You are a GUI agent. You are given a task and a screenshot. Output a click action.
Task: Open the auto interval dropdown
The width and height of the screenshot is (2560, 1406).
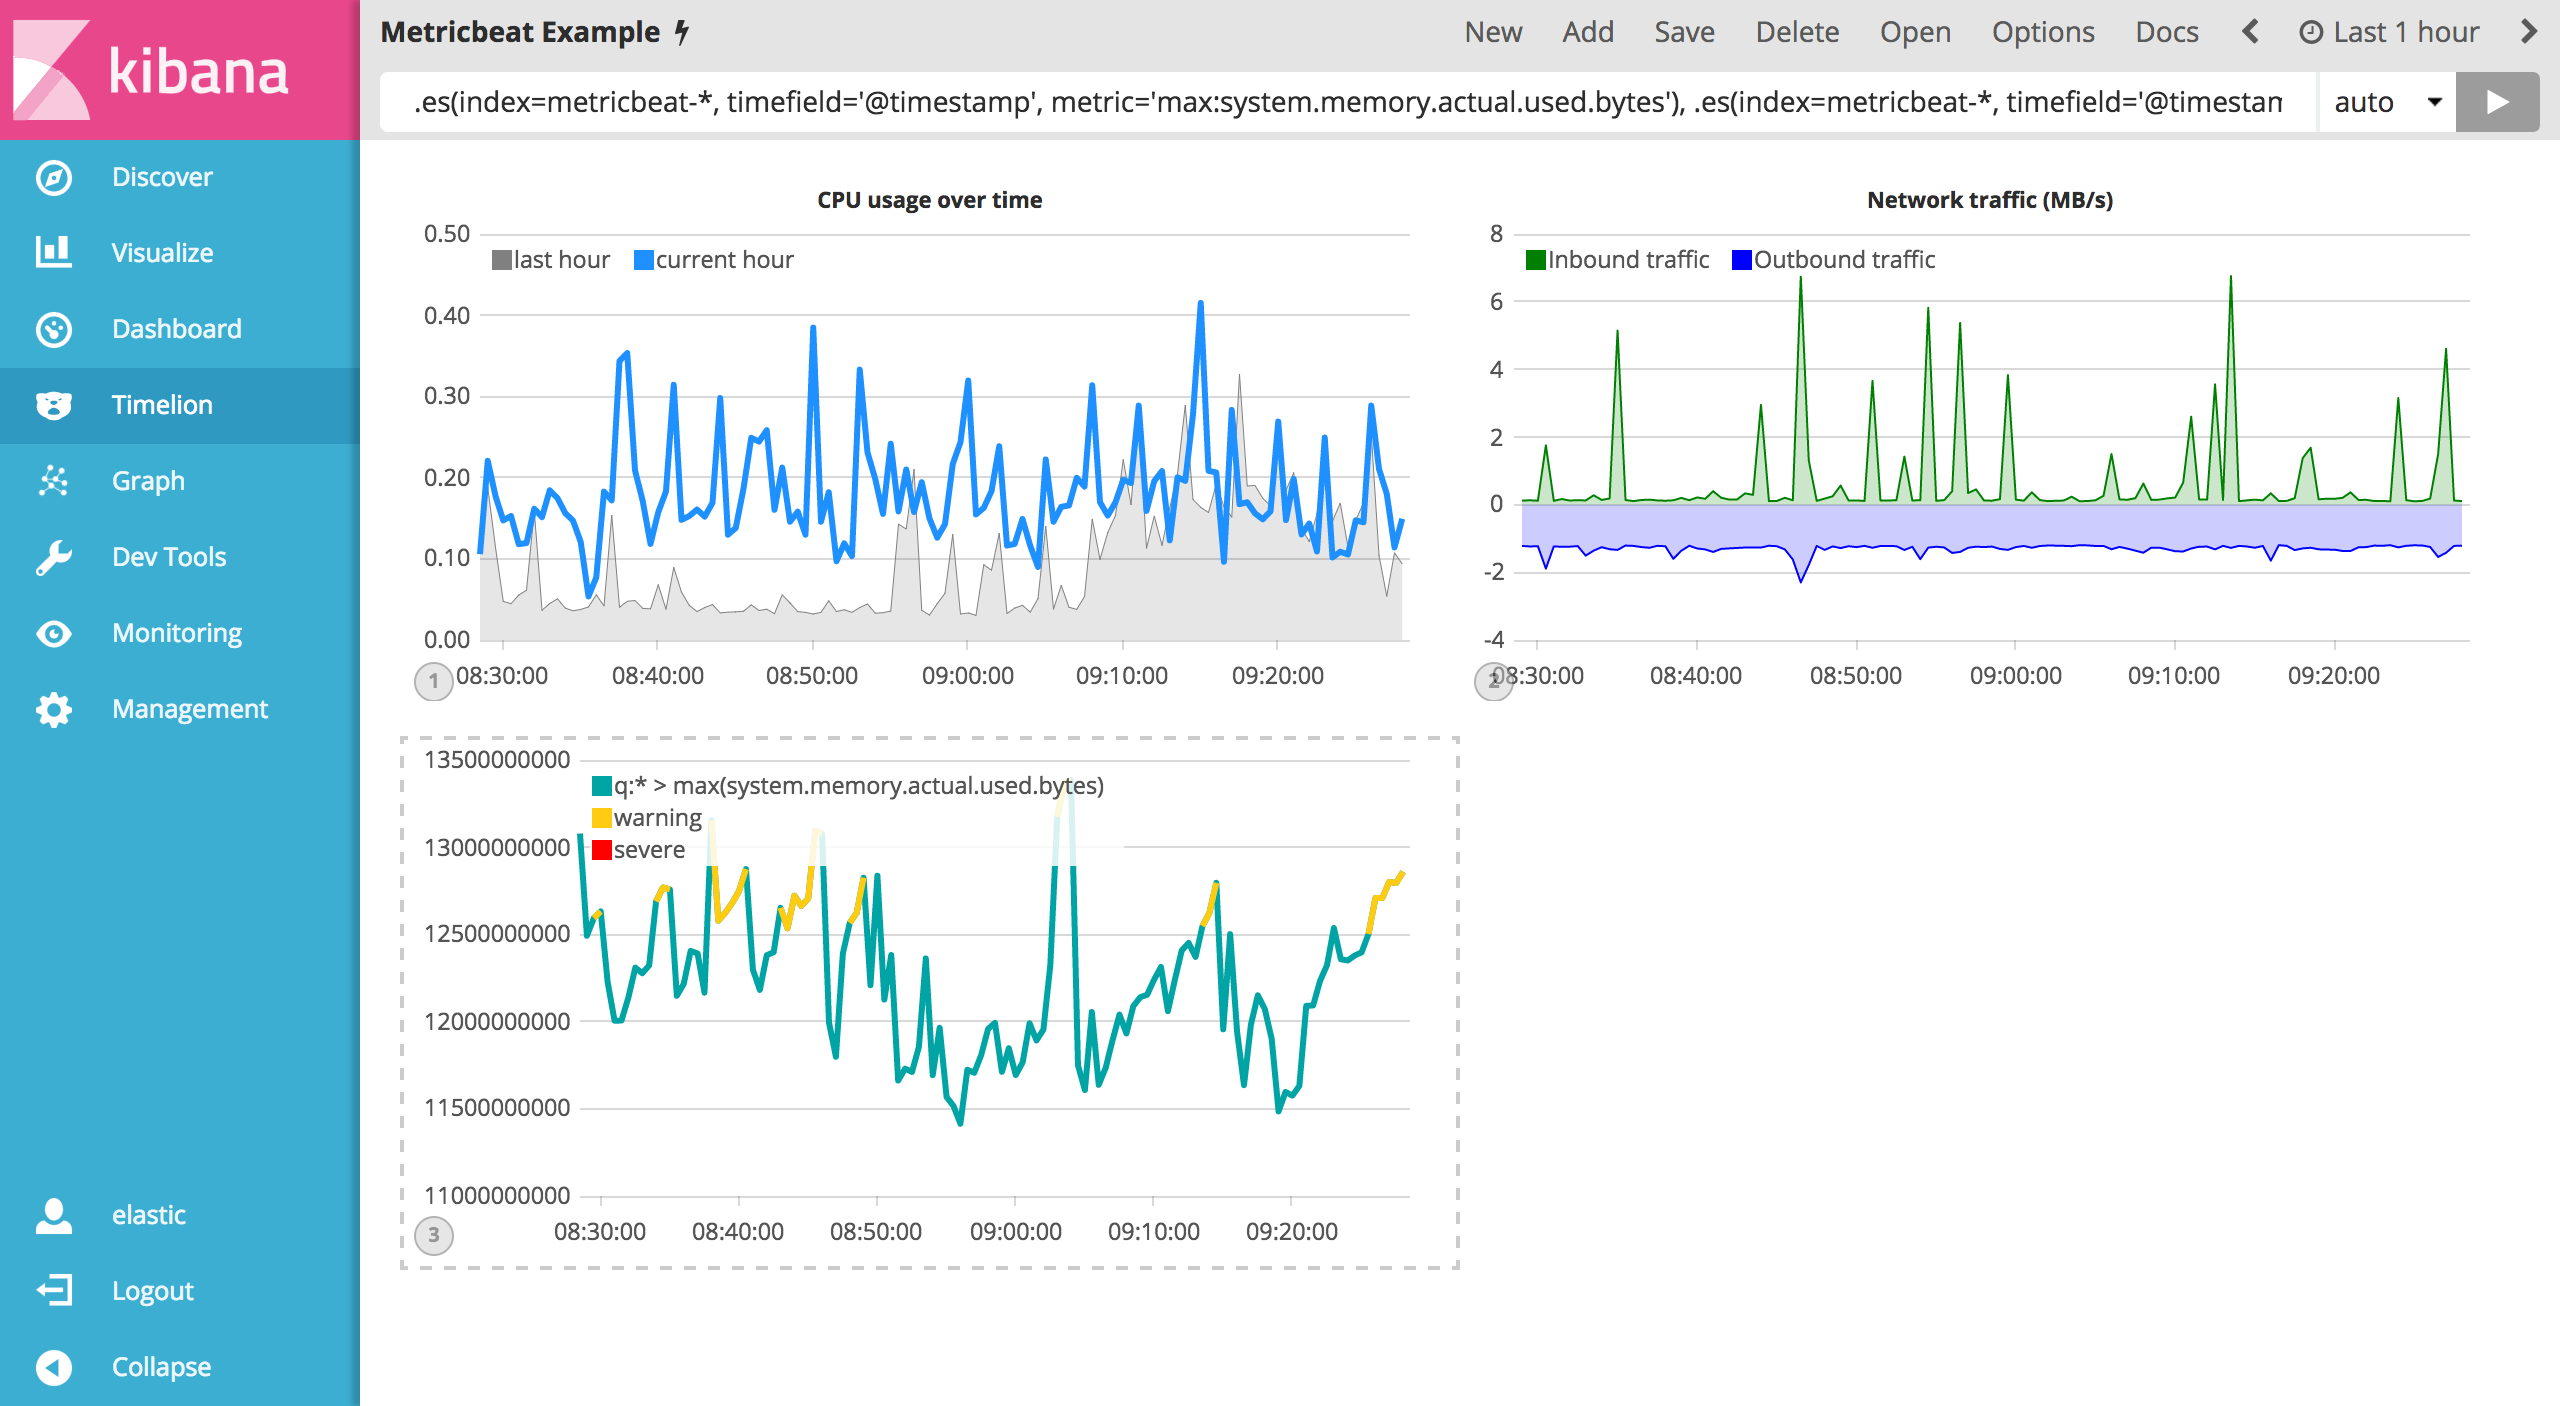click(2386, 102)
